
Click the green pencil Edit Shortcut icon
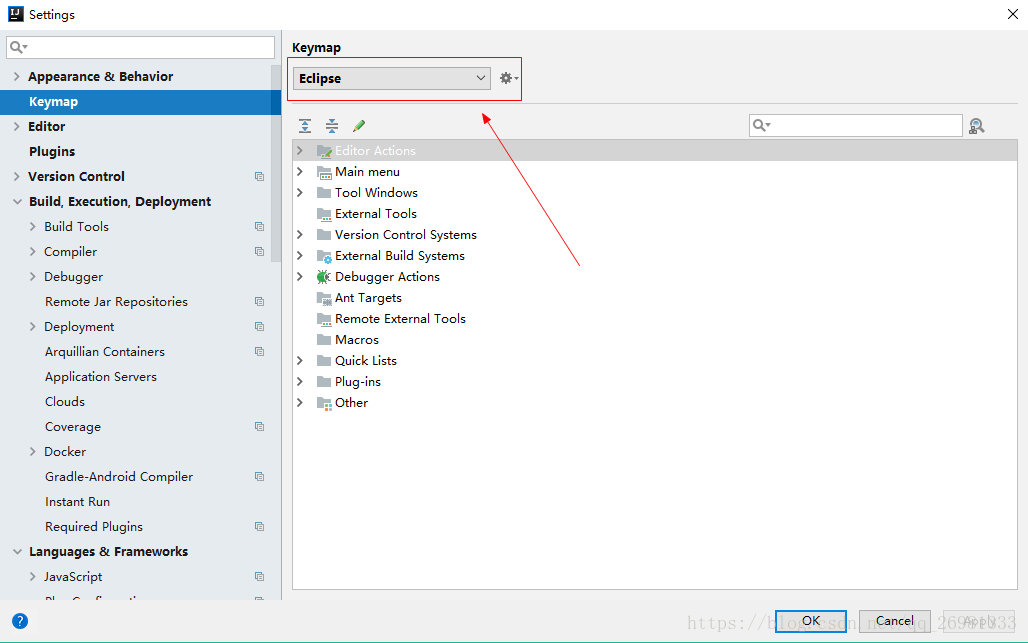coord(359,126)
